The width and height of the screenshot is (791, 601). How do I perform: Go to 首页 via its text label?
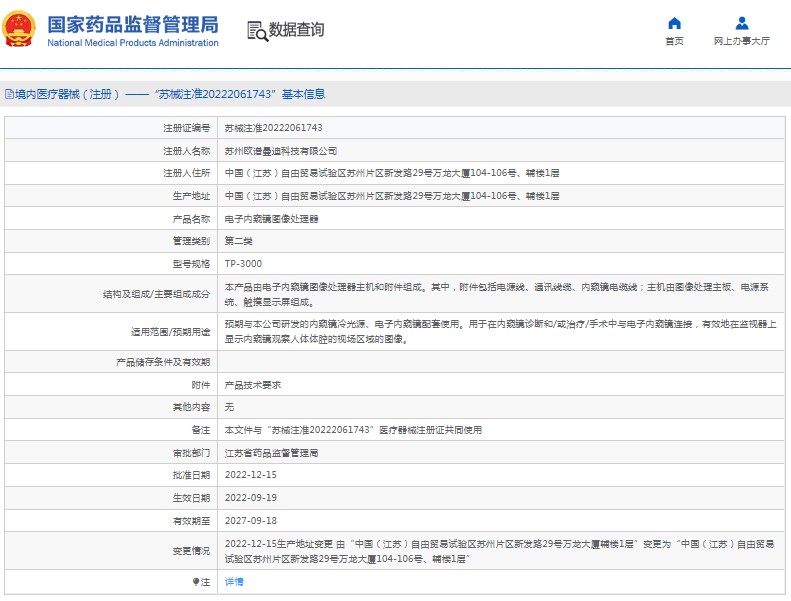pyautogui.click(x=674, y=42)
